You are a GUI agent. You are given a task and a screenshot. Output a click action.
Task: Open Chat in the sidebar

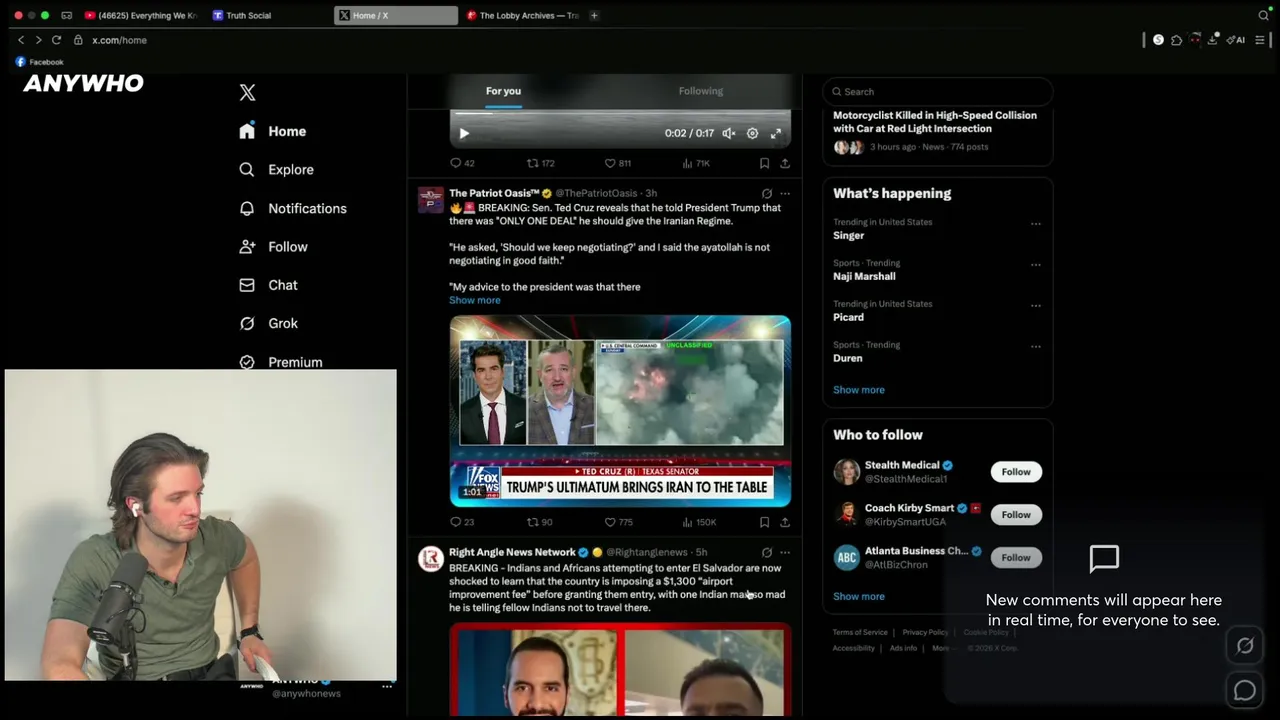[268, 285]
